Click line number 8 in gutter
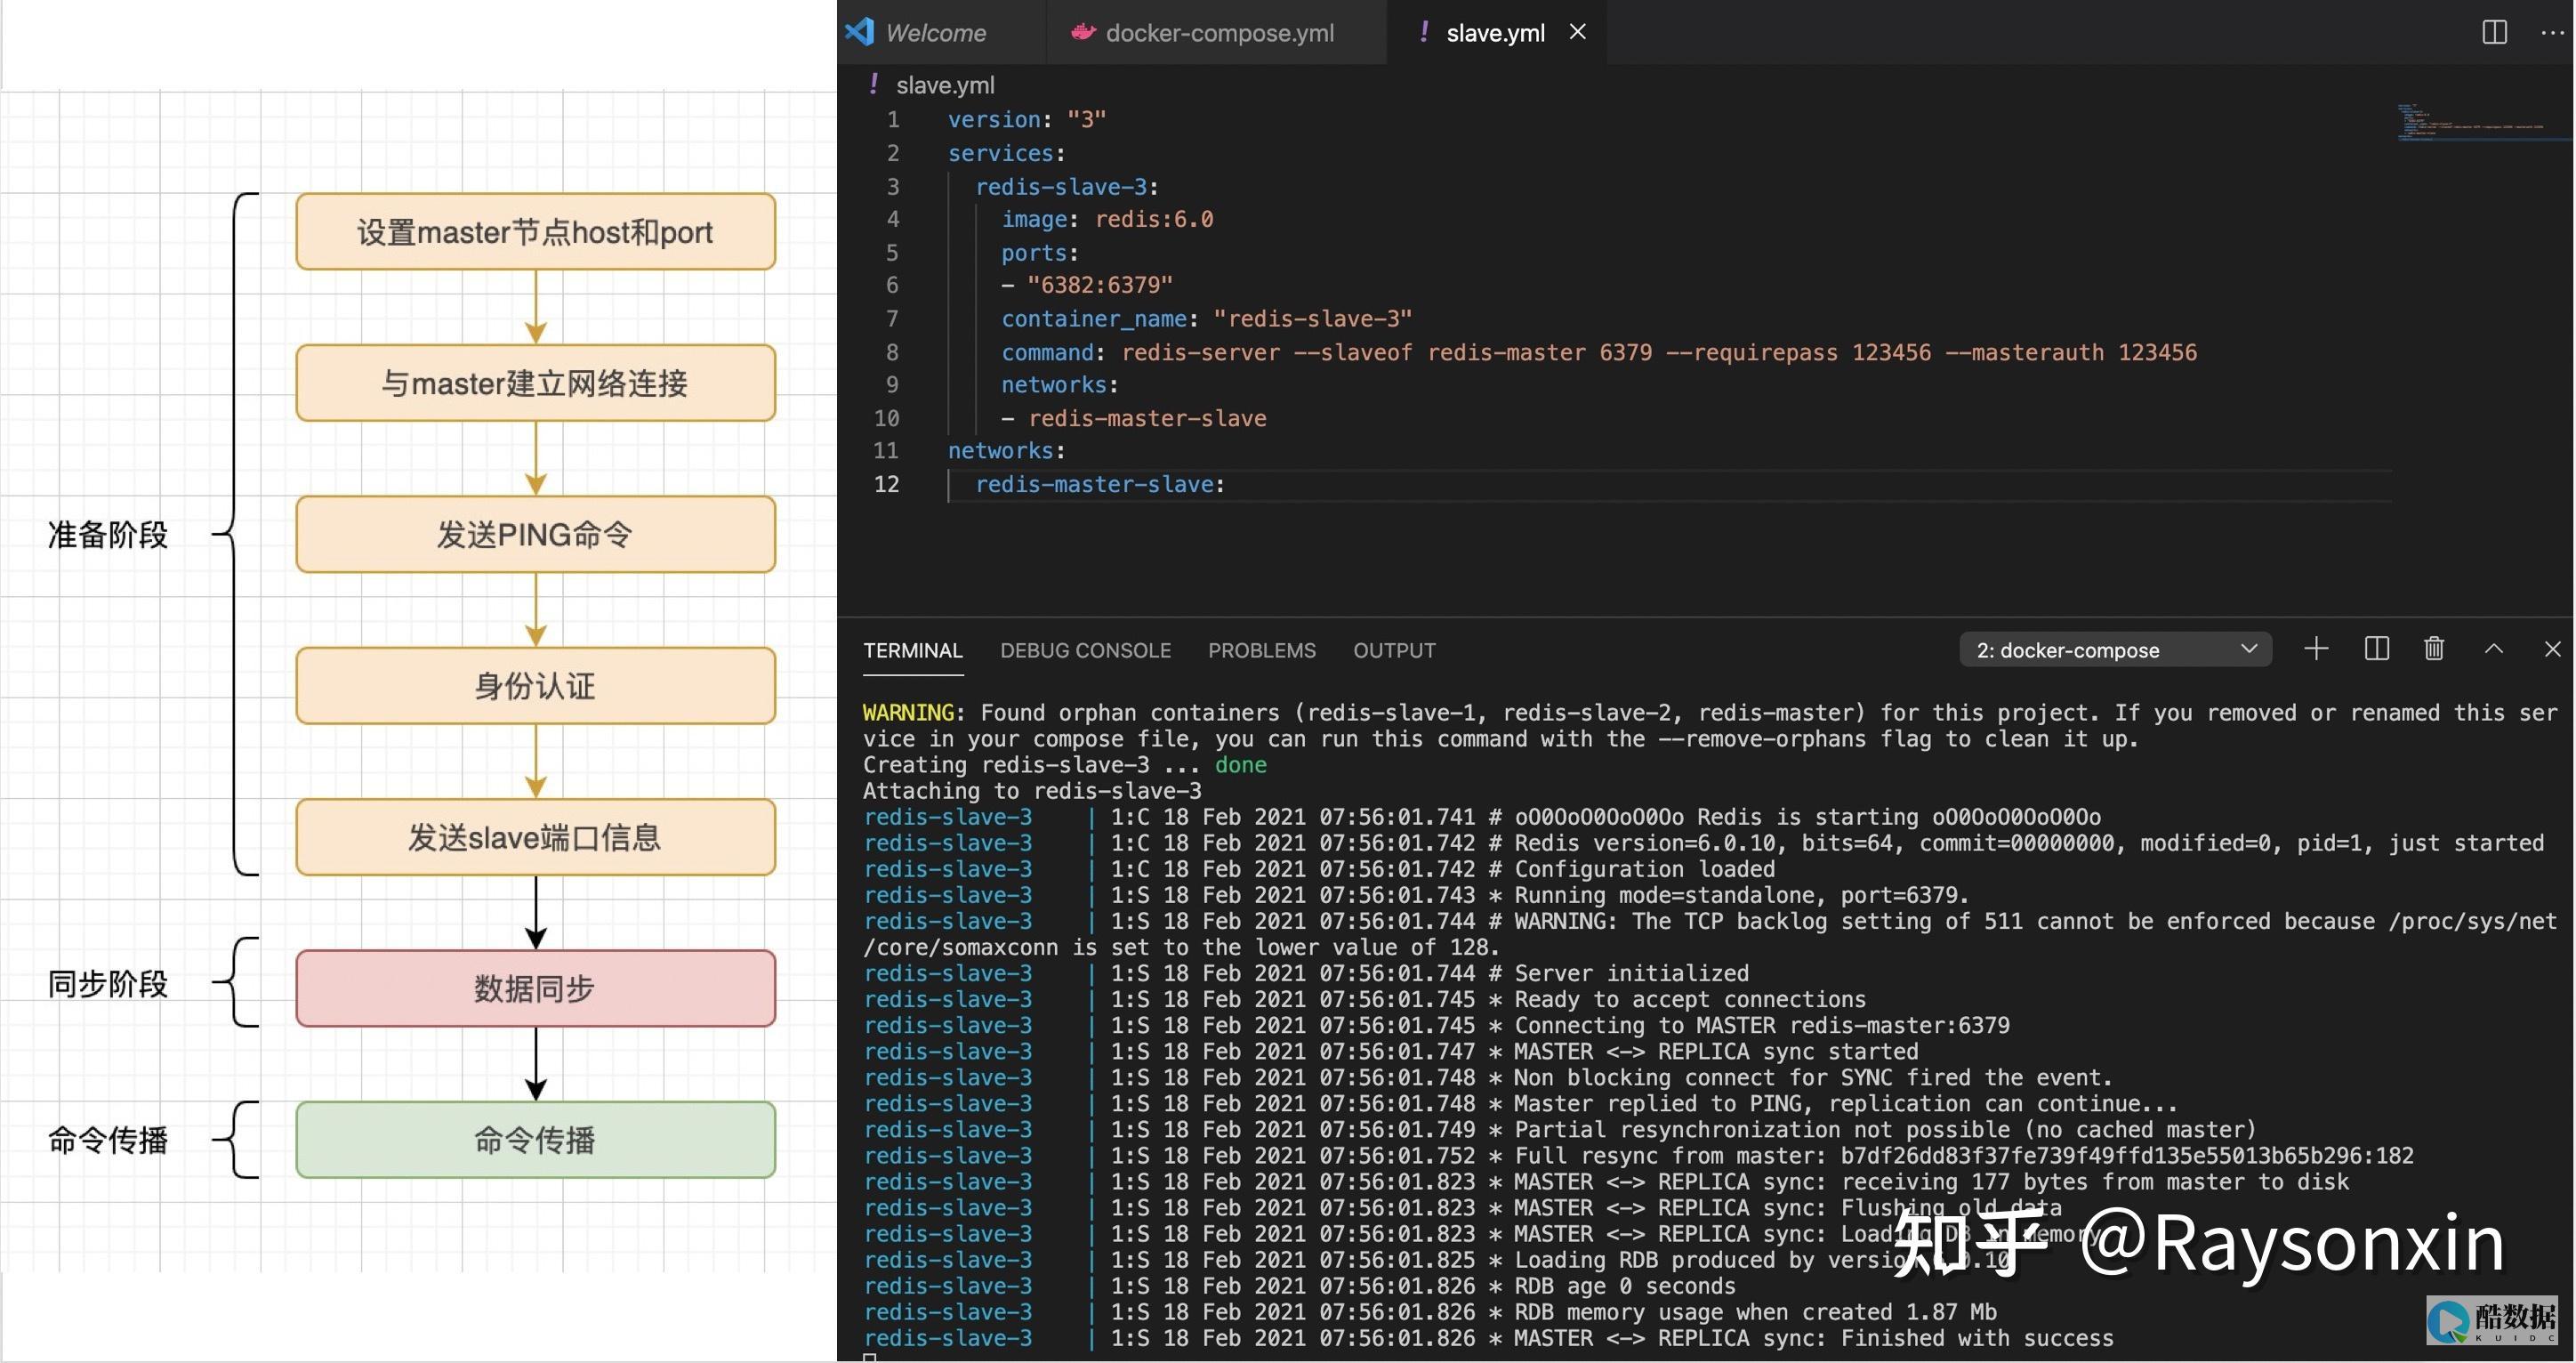 (892, 352)
